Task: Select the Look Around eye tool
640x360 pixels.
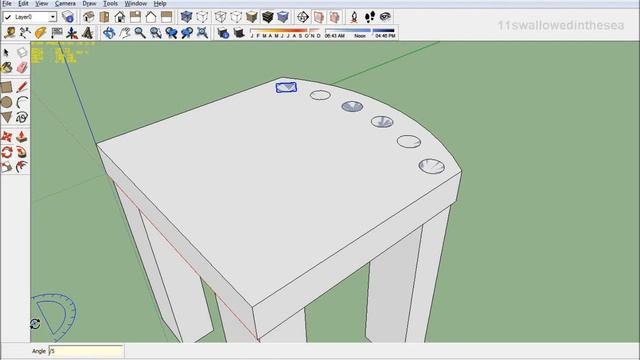Action: point(385,17)
